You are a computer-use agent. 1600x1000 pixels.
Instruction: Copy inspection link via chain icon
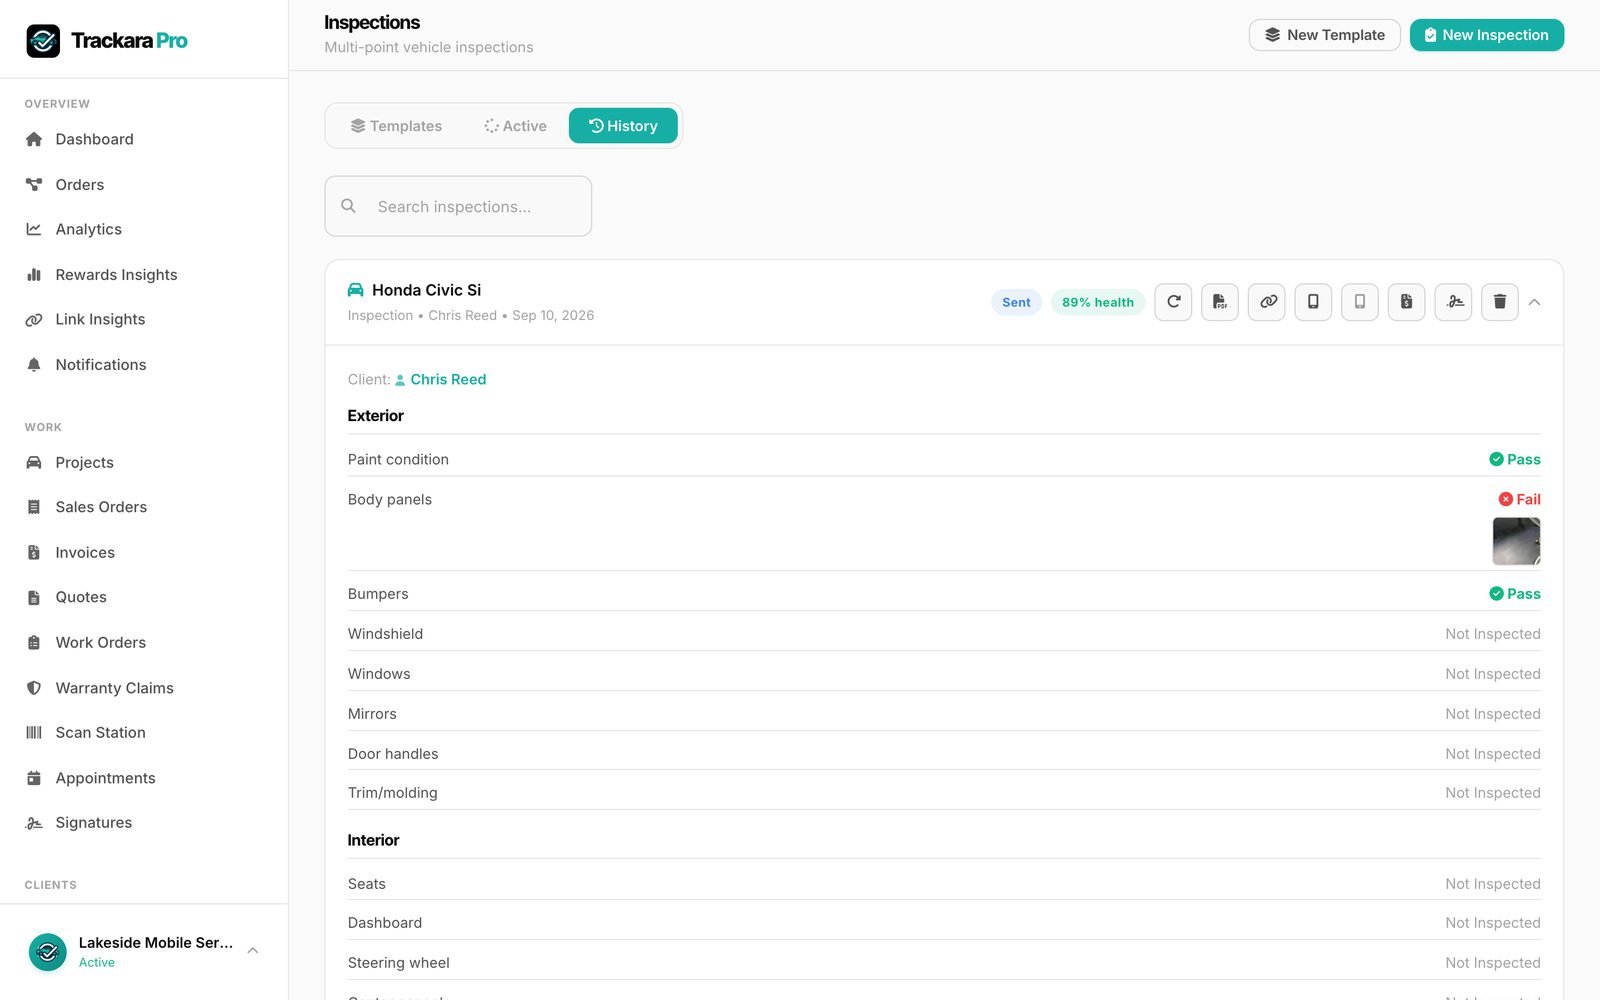[x=1267, y=302]
